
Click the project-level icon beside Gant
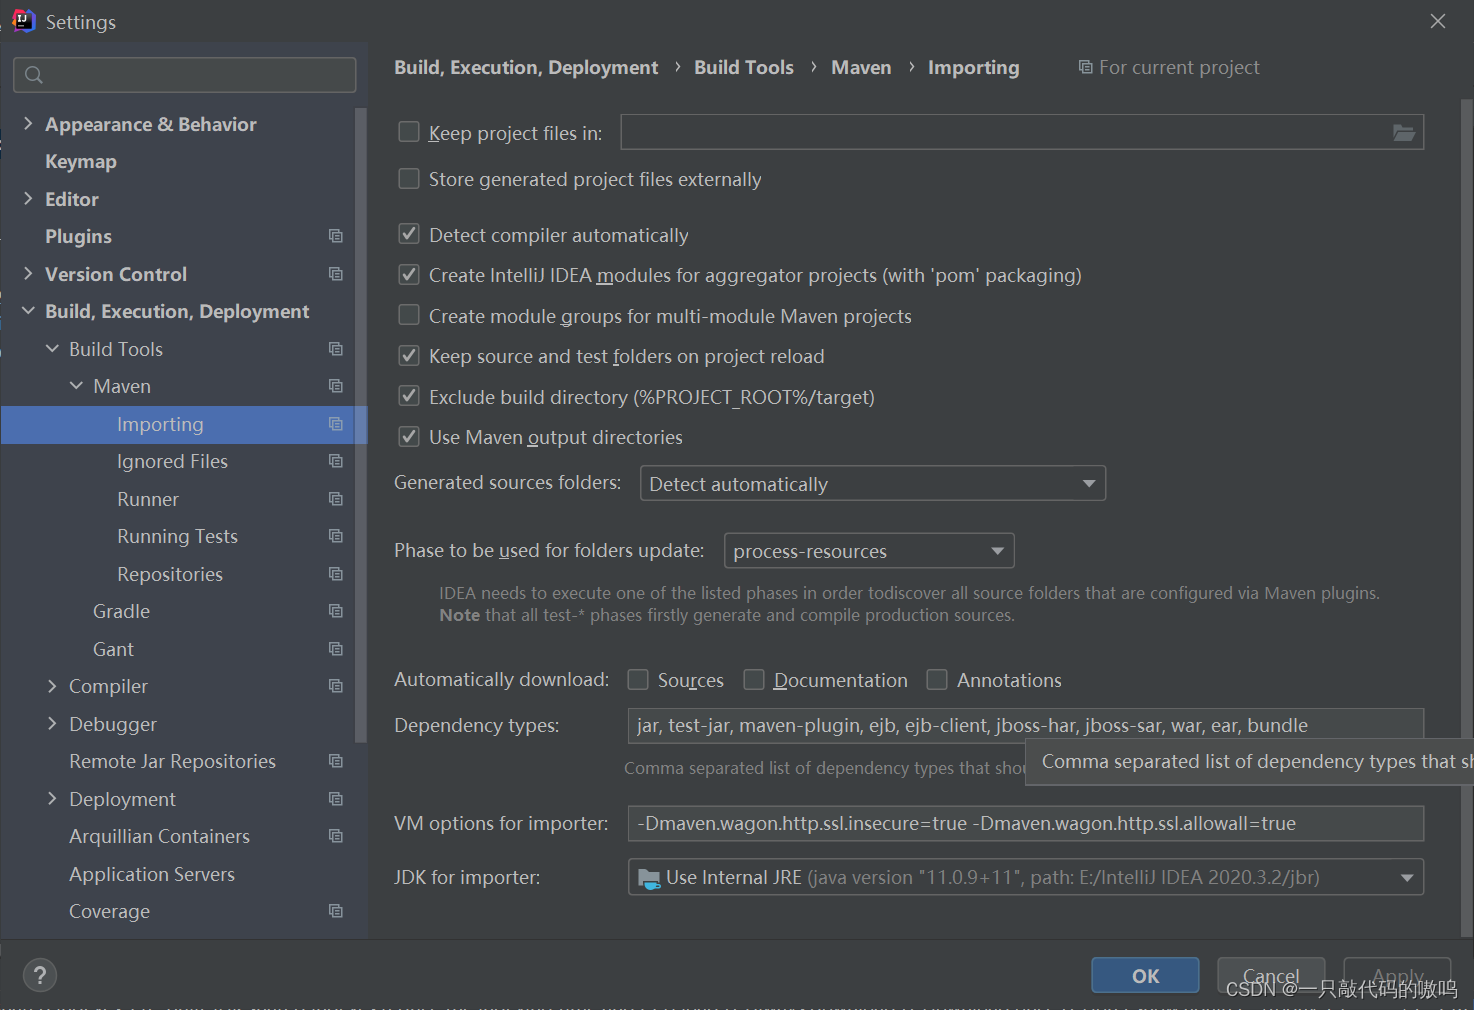(336, 649)
